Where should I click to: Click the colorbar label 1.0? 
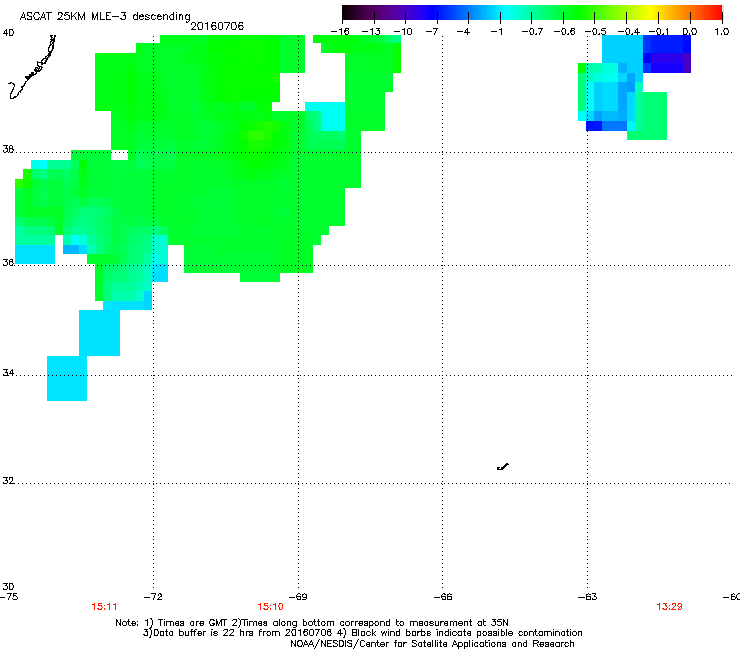(722, 32)
